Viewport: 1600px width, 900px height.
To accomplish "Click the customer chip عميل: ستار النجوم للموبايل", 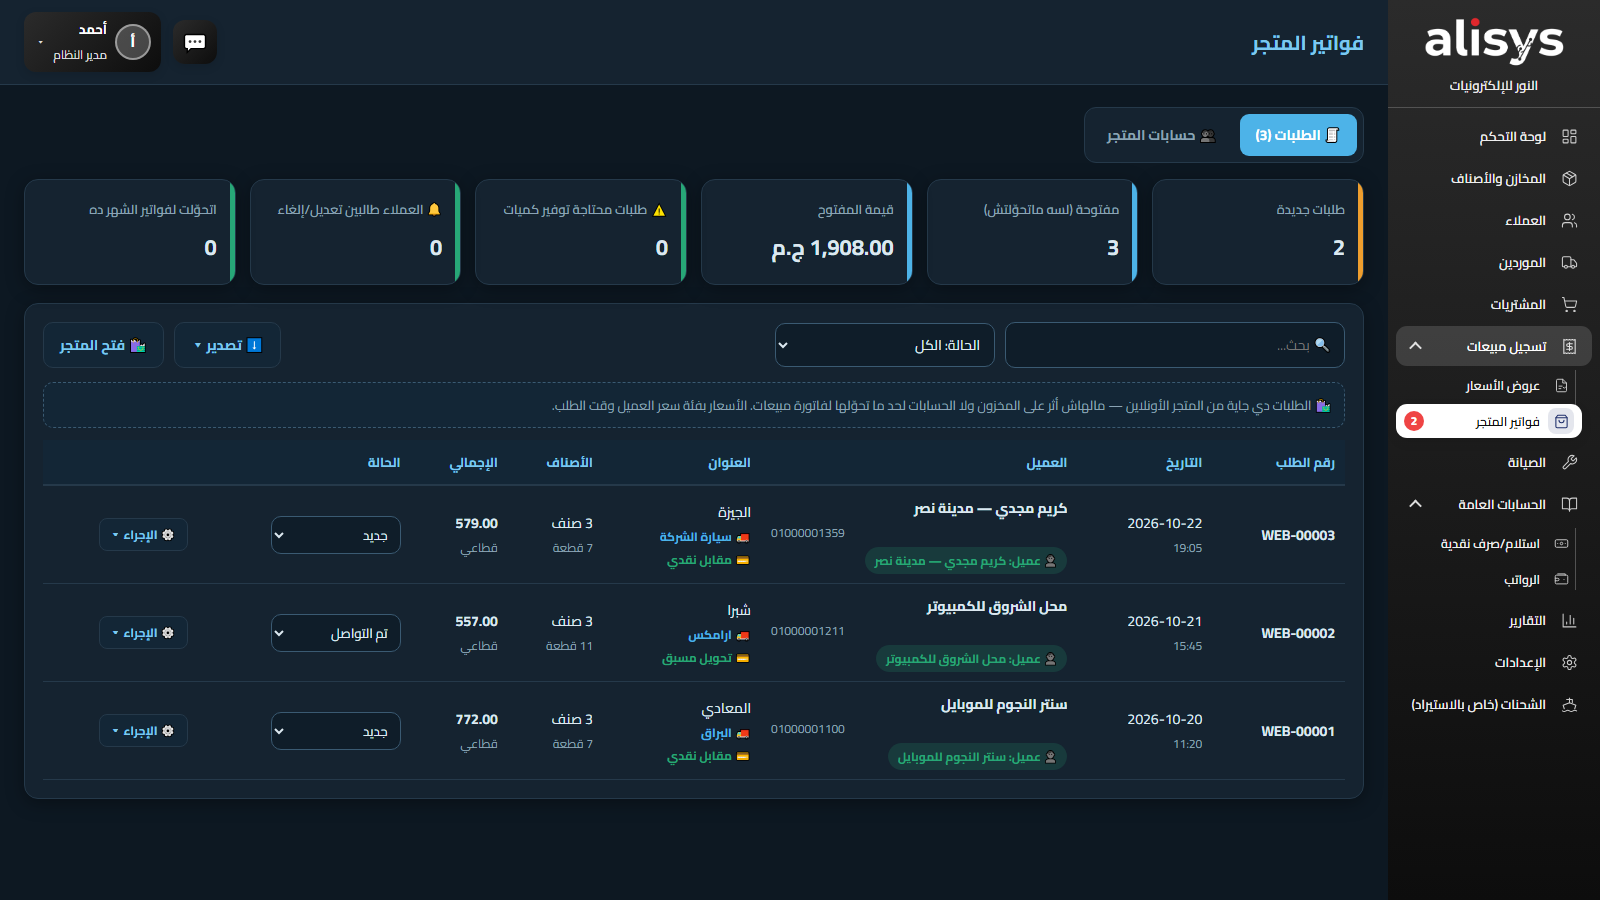I will tap(977, 757).
